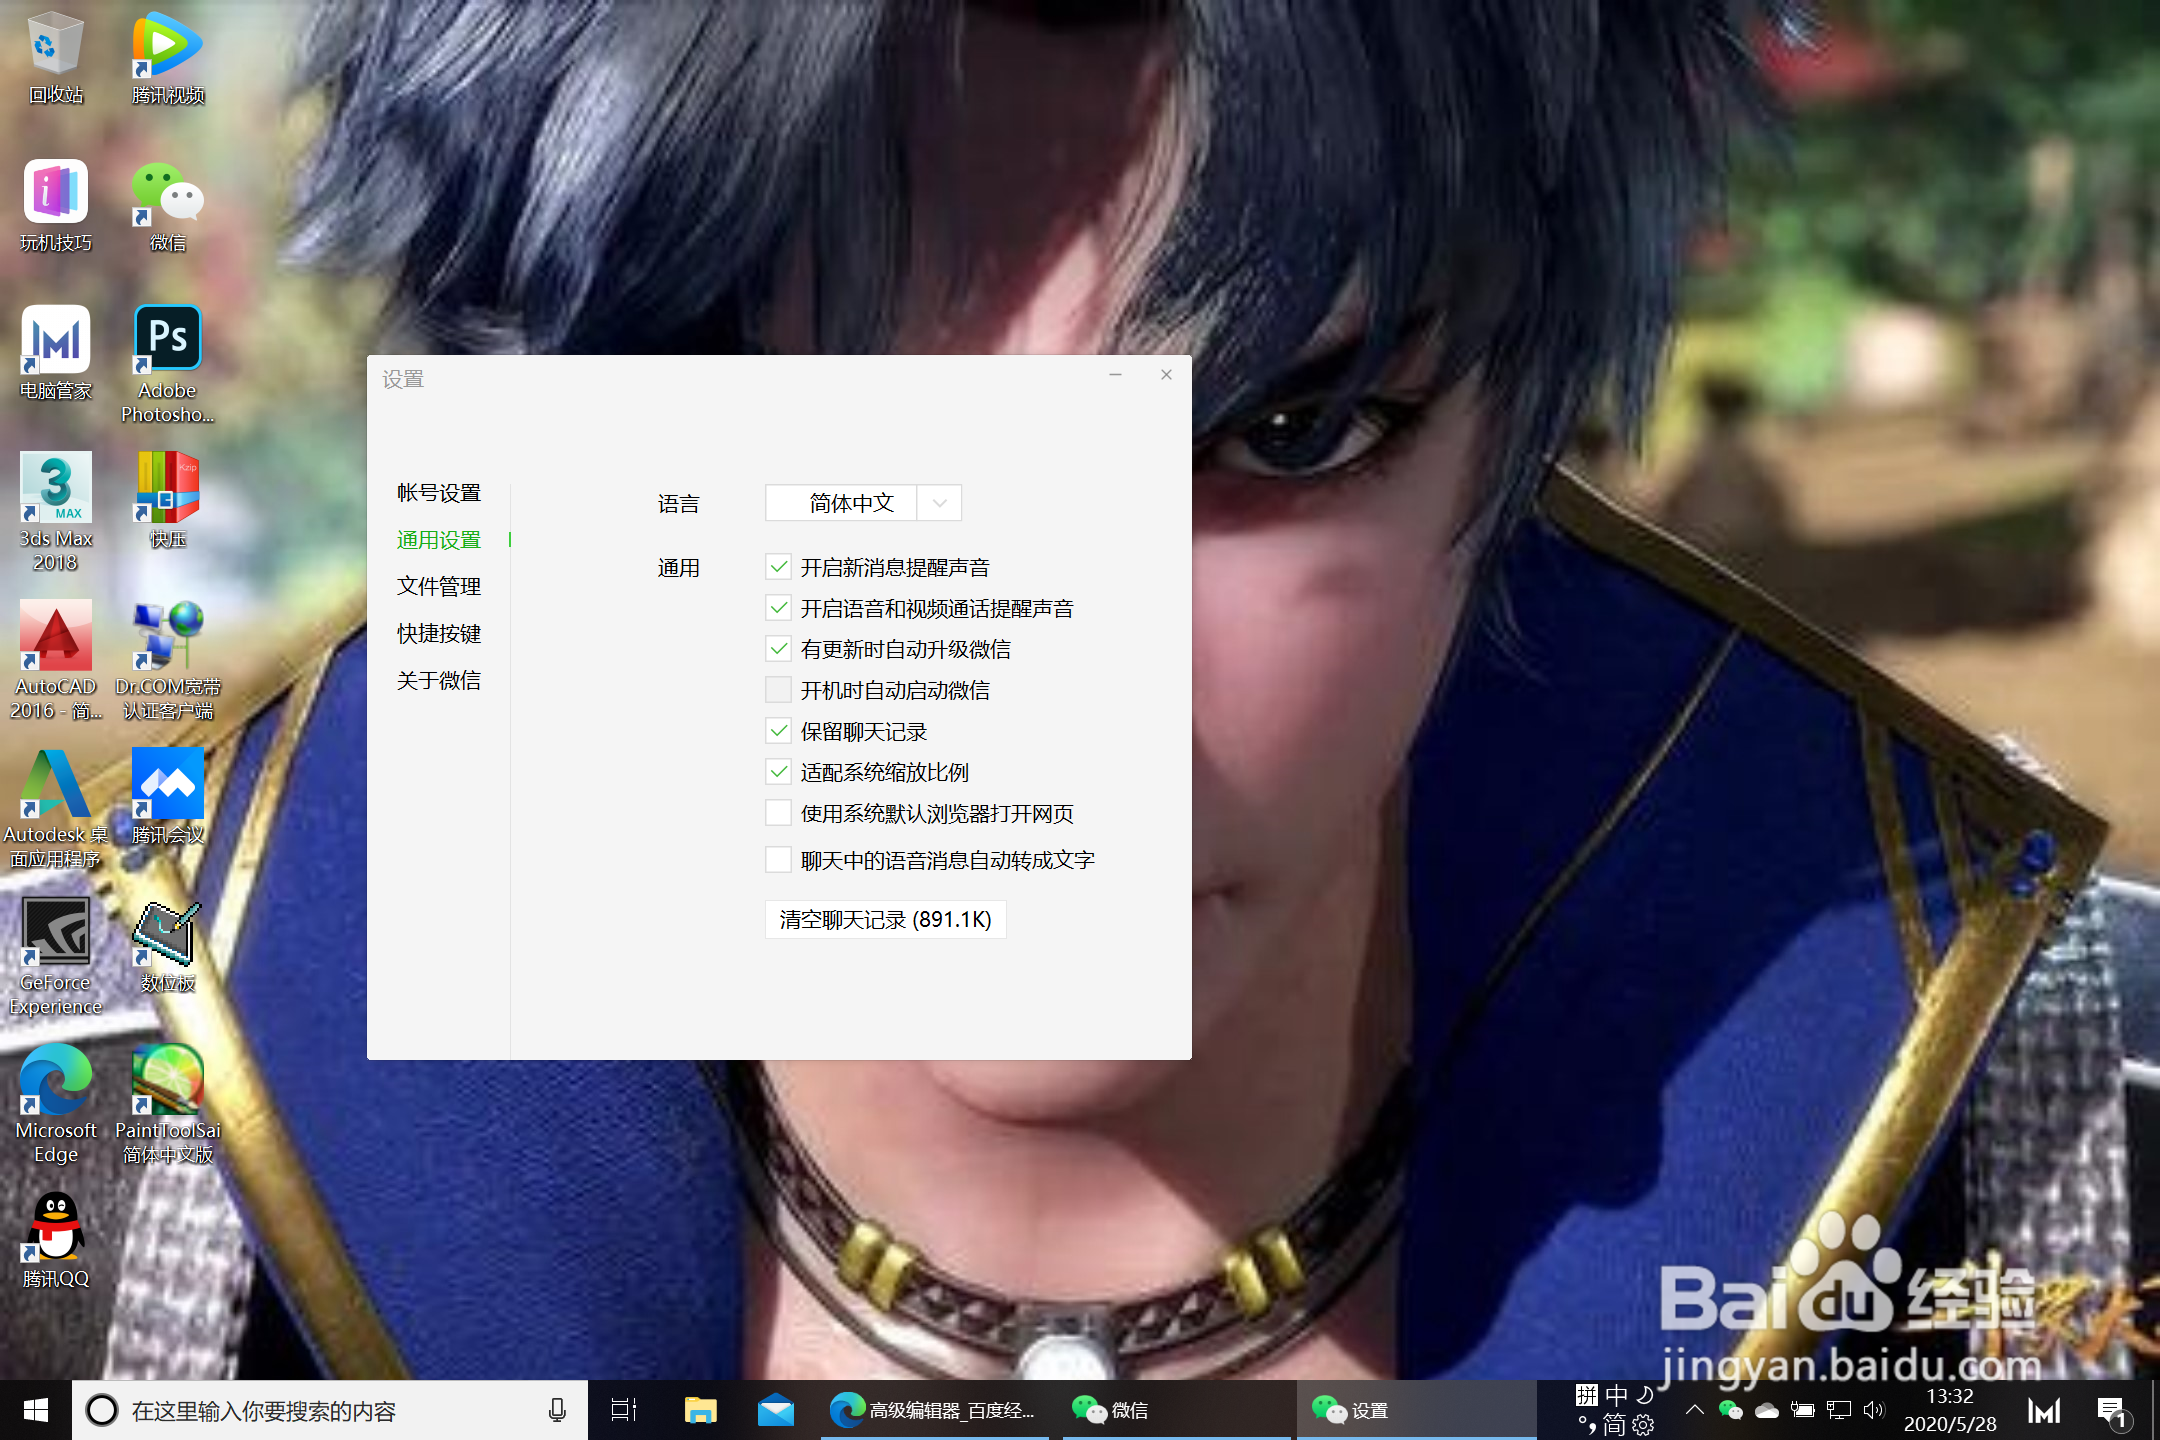Screen dimensions: 2160x1440
Task: Toggle 保留聊天记录 checkbox
Action: 778,731
